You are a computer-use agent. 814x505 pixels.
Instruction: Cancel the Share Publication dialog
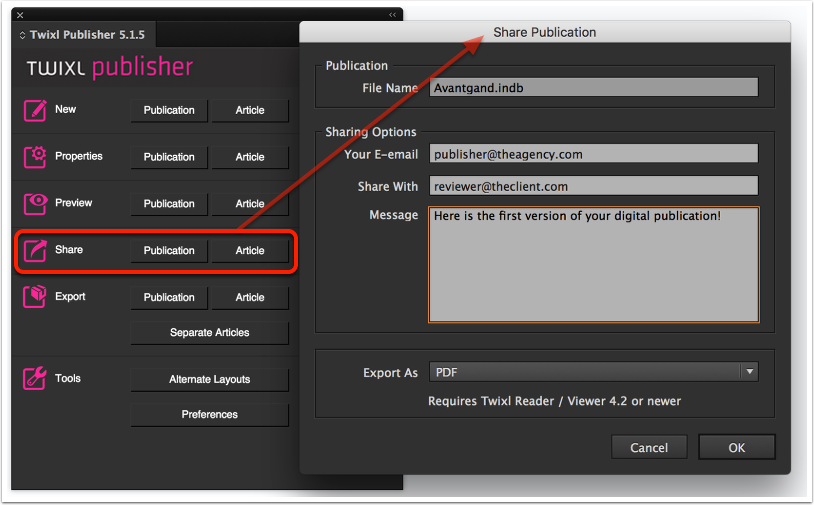649,447
